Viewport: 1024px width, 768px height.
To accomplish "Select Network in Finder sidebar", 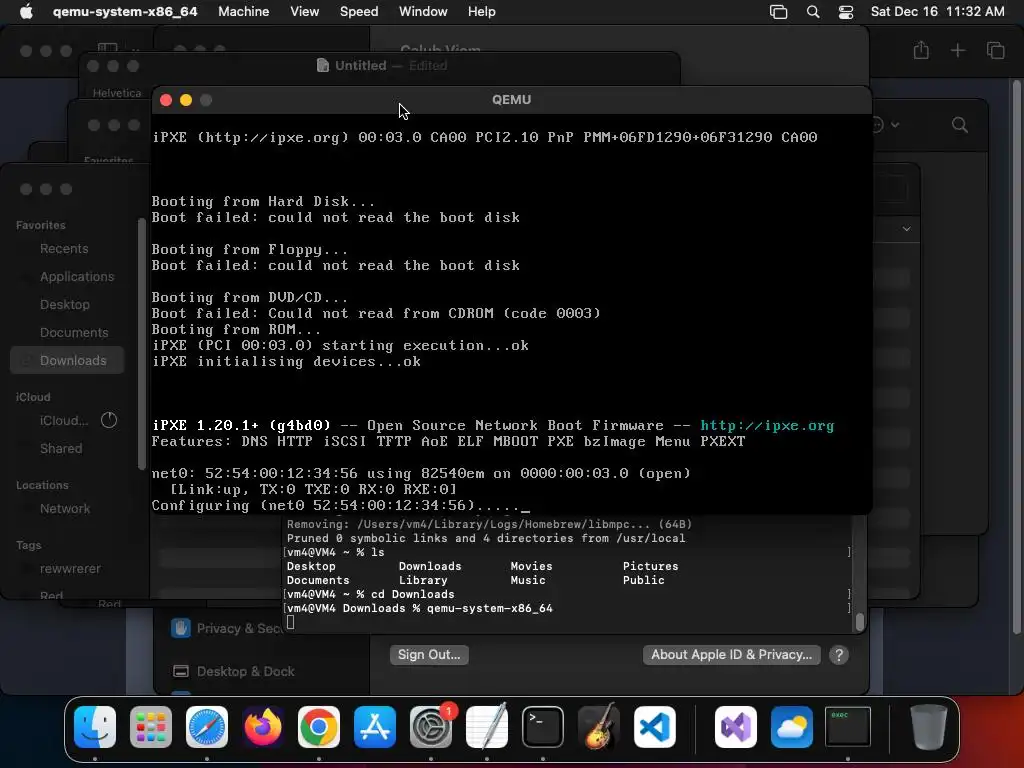I will click(x=65, y=508).
